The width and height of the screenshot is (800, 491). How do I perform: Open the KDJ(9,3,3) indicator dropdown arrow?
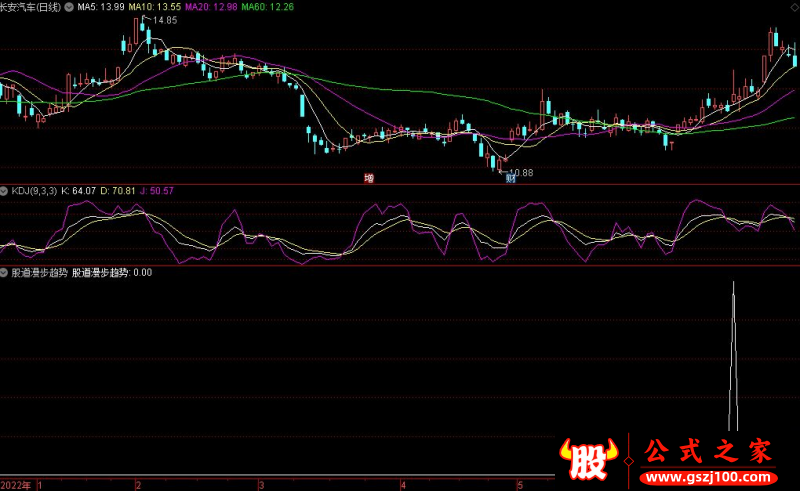(x=5, y=191)
